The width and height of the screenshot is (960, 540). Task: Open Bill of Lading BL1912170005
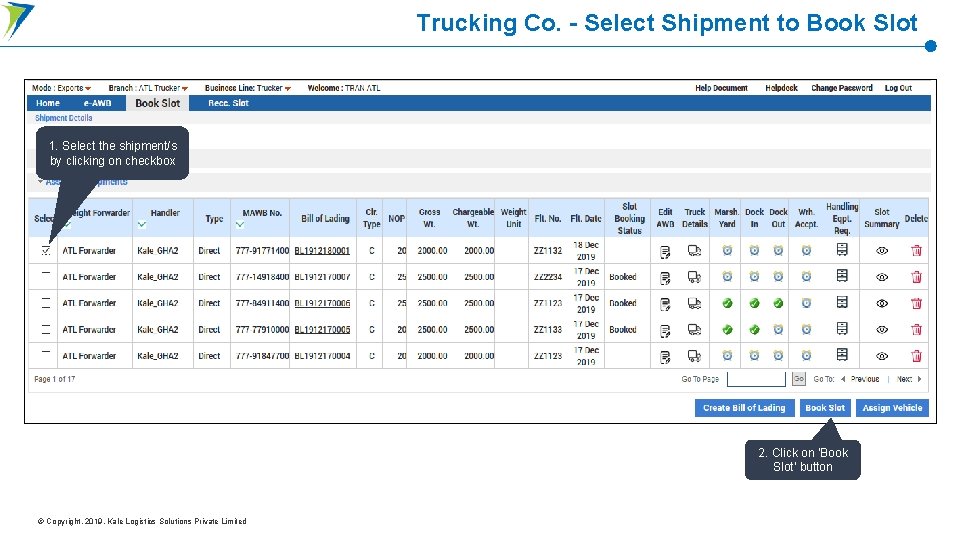(x=322, y=330)
